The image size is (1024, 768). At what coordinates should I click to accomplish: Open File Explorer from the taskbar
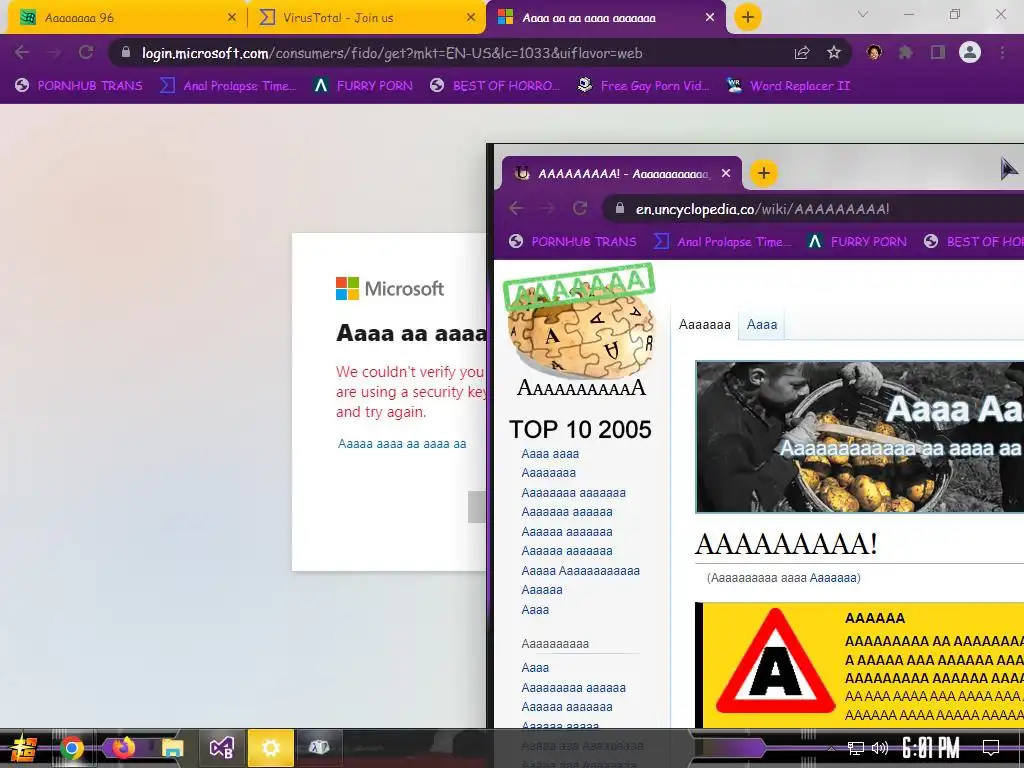click(172, 748)
